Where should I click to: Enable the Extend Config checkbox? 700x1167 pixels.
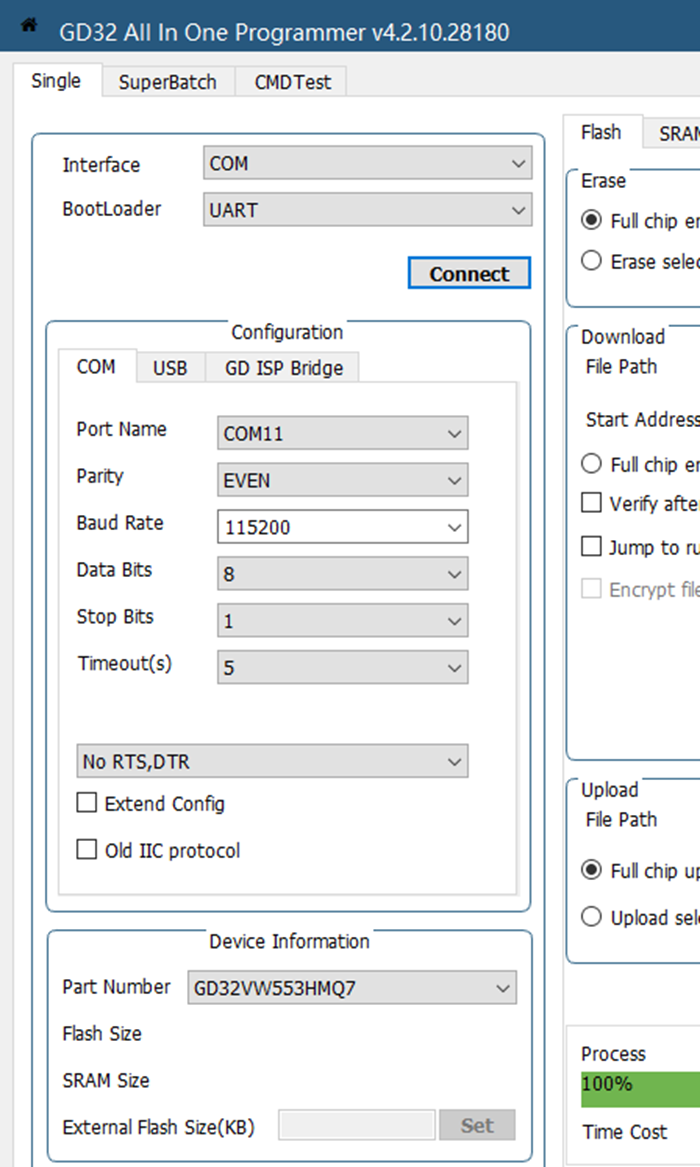click(88, 803)
